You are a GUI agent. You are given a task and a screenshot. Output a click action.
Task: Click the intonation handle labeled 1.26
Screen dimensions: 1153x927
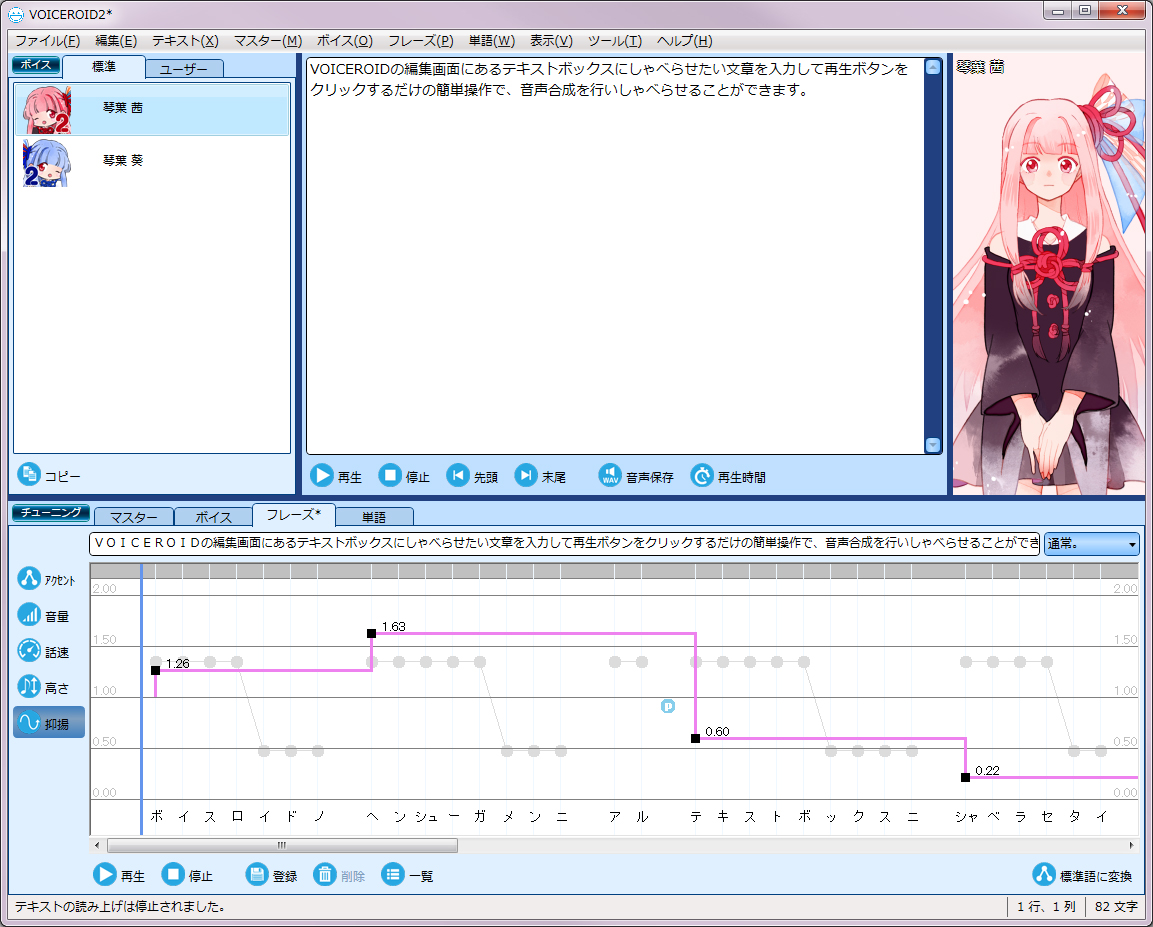[x=155, y=670]
